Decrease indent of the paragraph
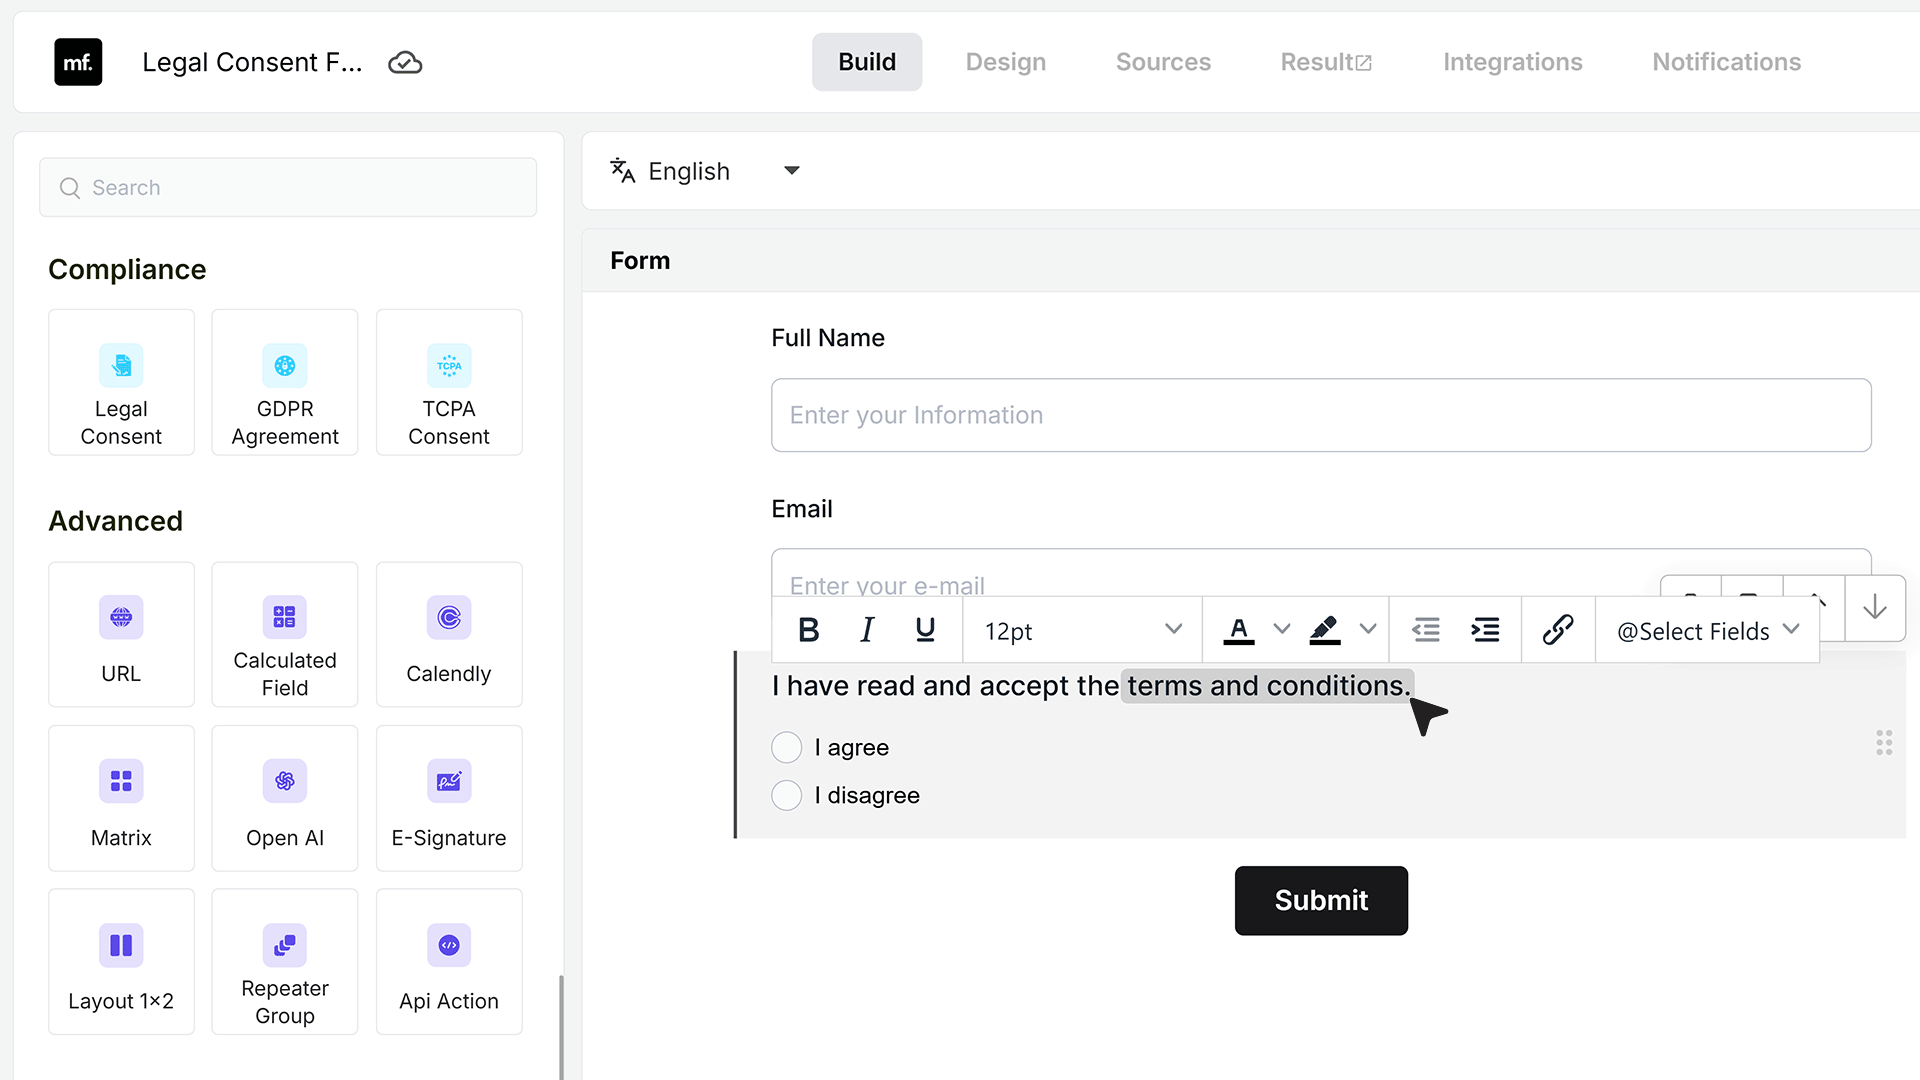 (1426, 630)
